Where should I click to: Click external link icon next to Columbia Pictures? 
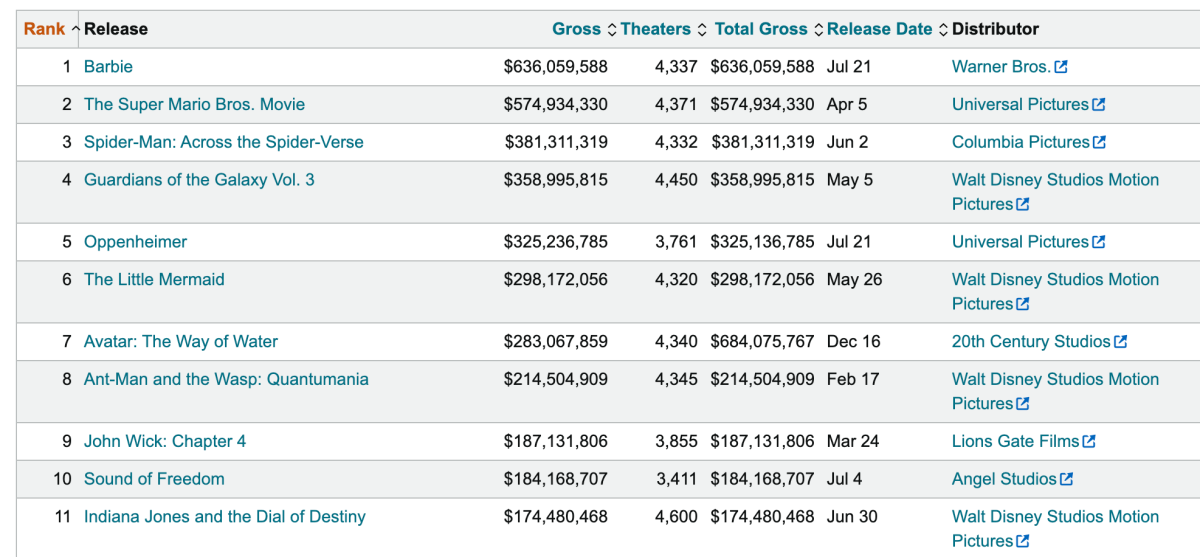click(1100, 142)
